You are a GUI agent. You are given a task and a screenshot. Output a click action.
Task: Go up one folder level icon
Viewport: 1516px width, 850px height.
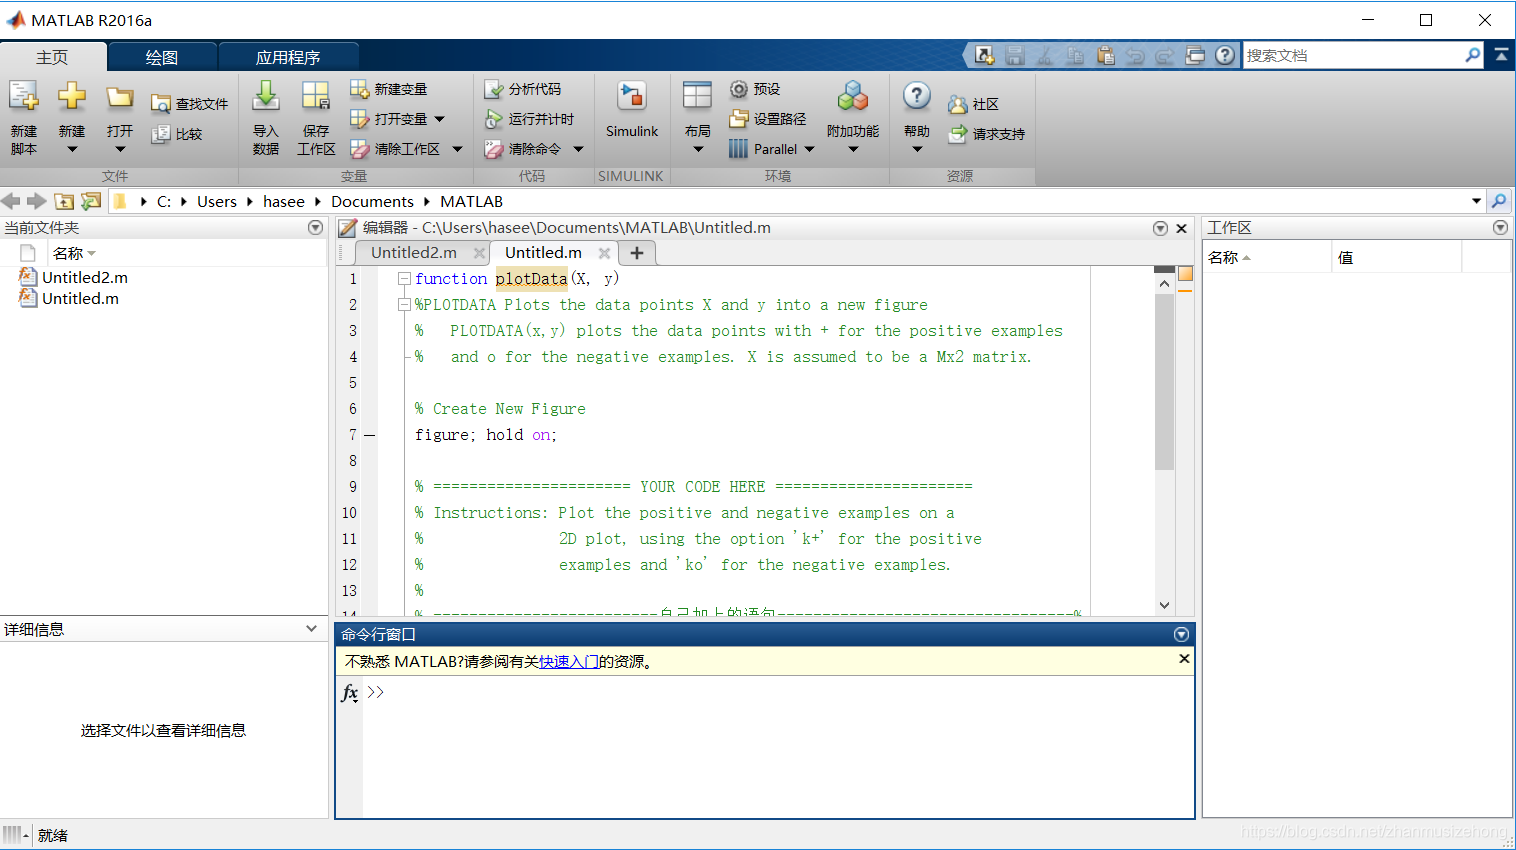[x=64, y=201]
